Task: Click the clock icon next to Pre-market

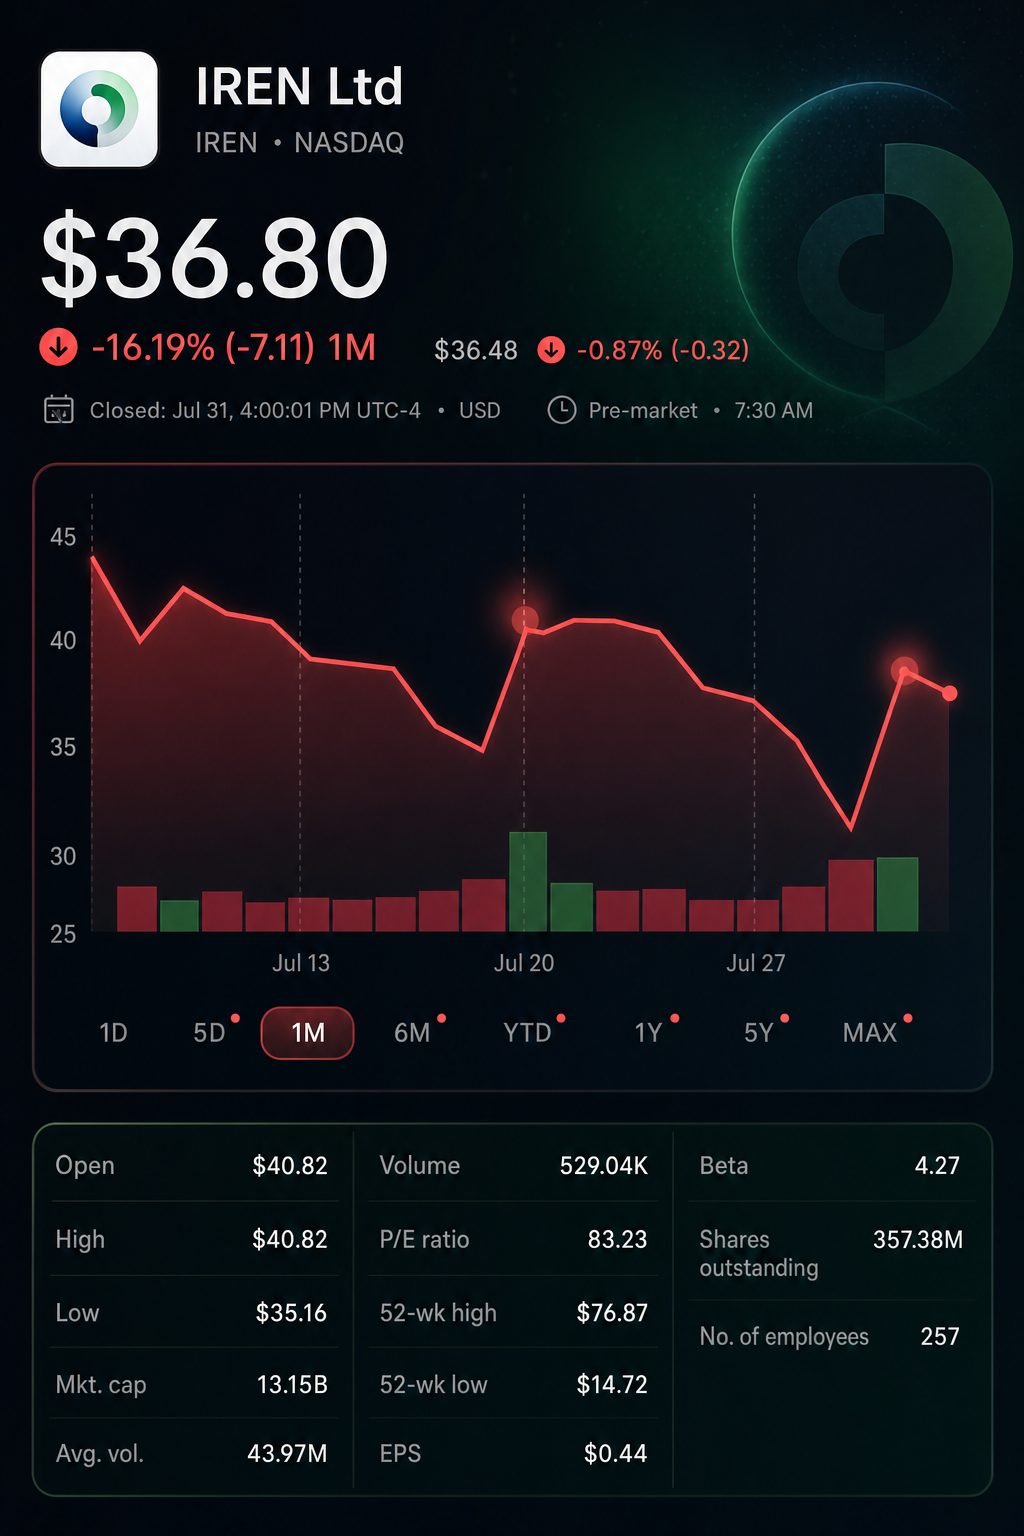Action: pos(562,410)
